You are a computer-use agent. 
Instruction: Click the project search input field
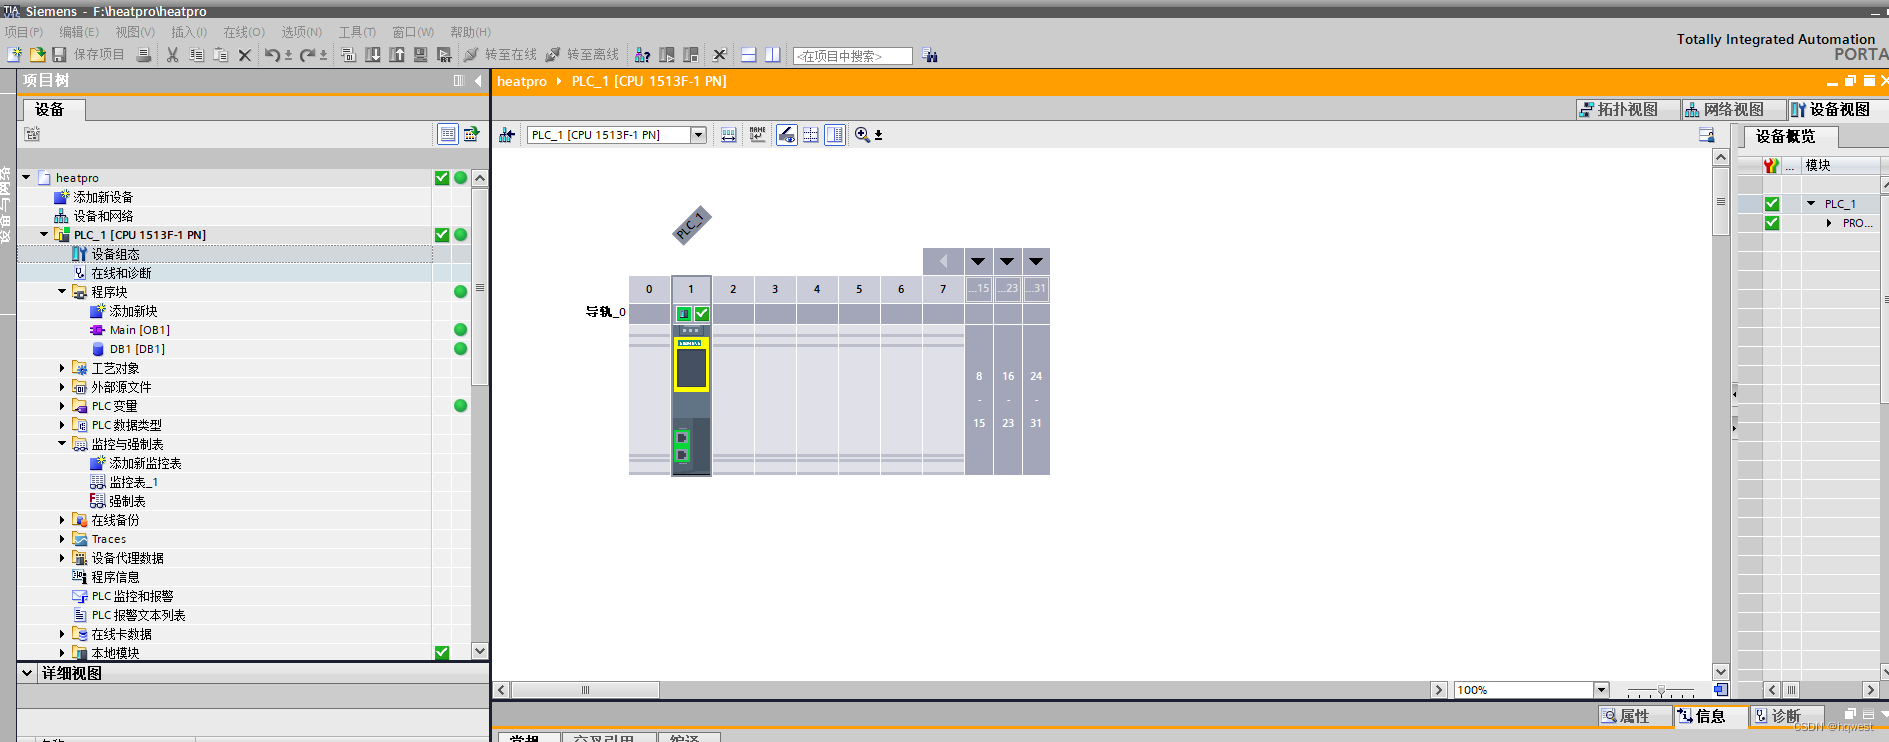coord(853,56)
